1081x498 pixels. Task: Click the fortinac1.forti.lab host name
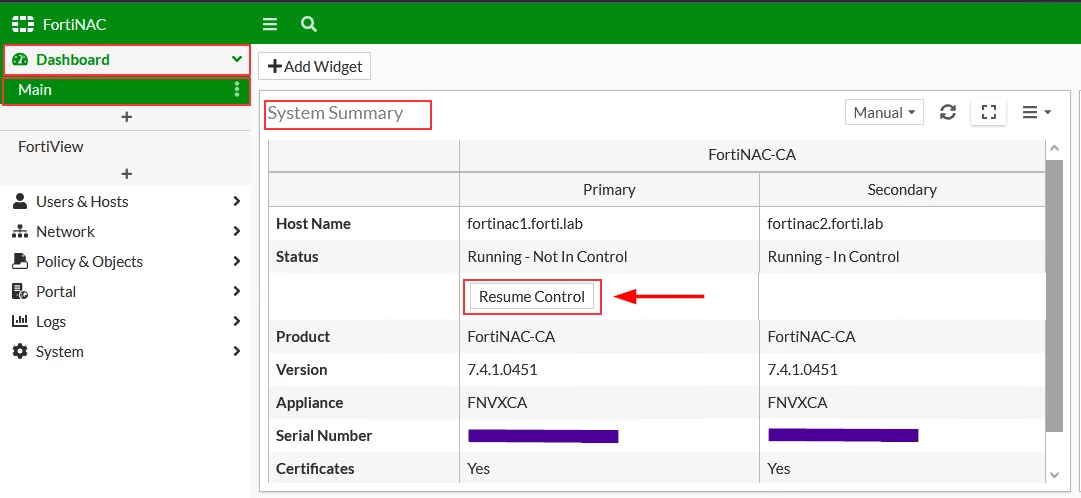(x=525, y=223)
